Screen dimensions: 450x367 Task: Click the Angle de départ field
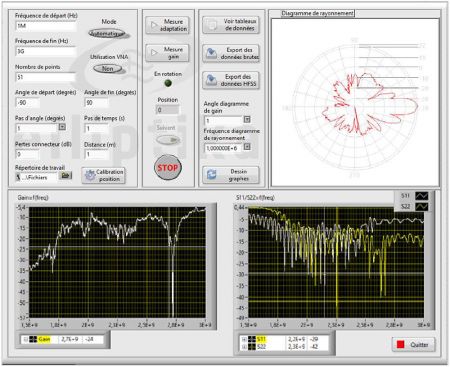[28, 103]
